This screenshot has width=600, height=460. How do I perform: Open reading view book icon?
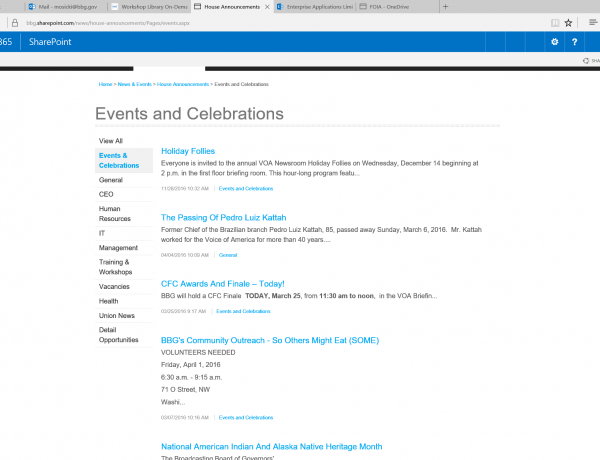click(x=555, y=23)
